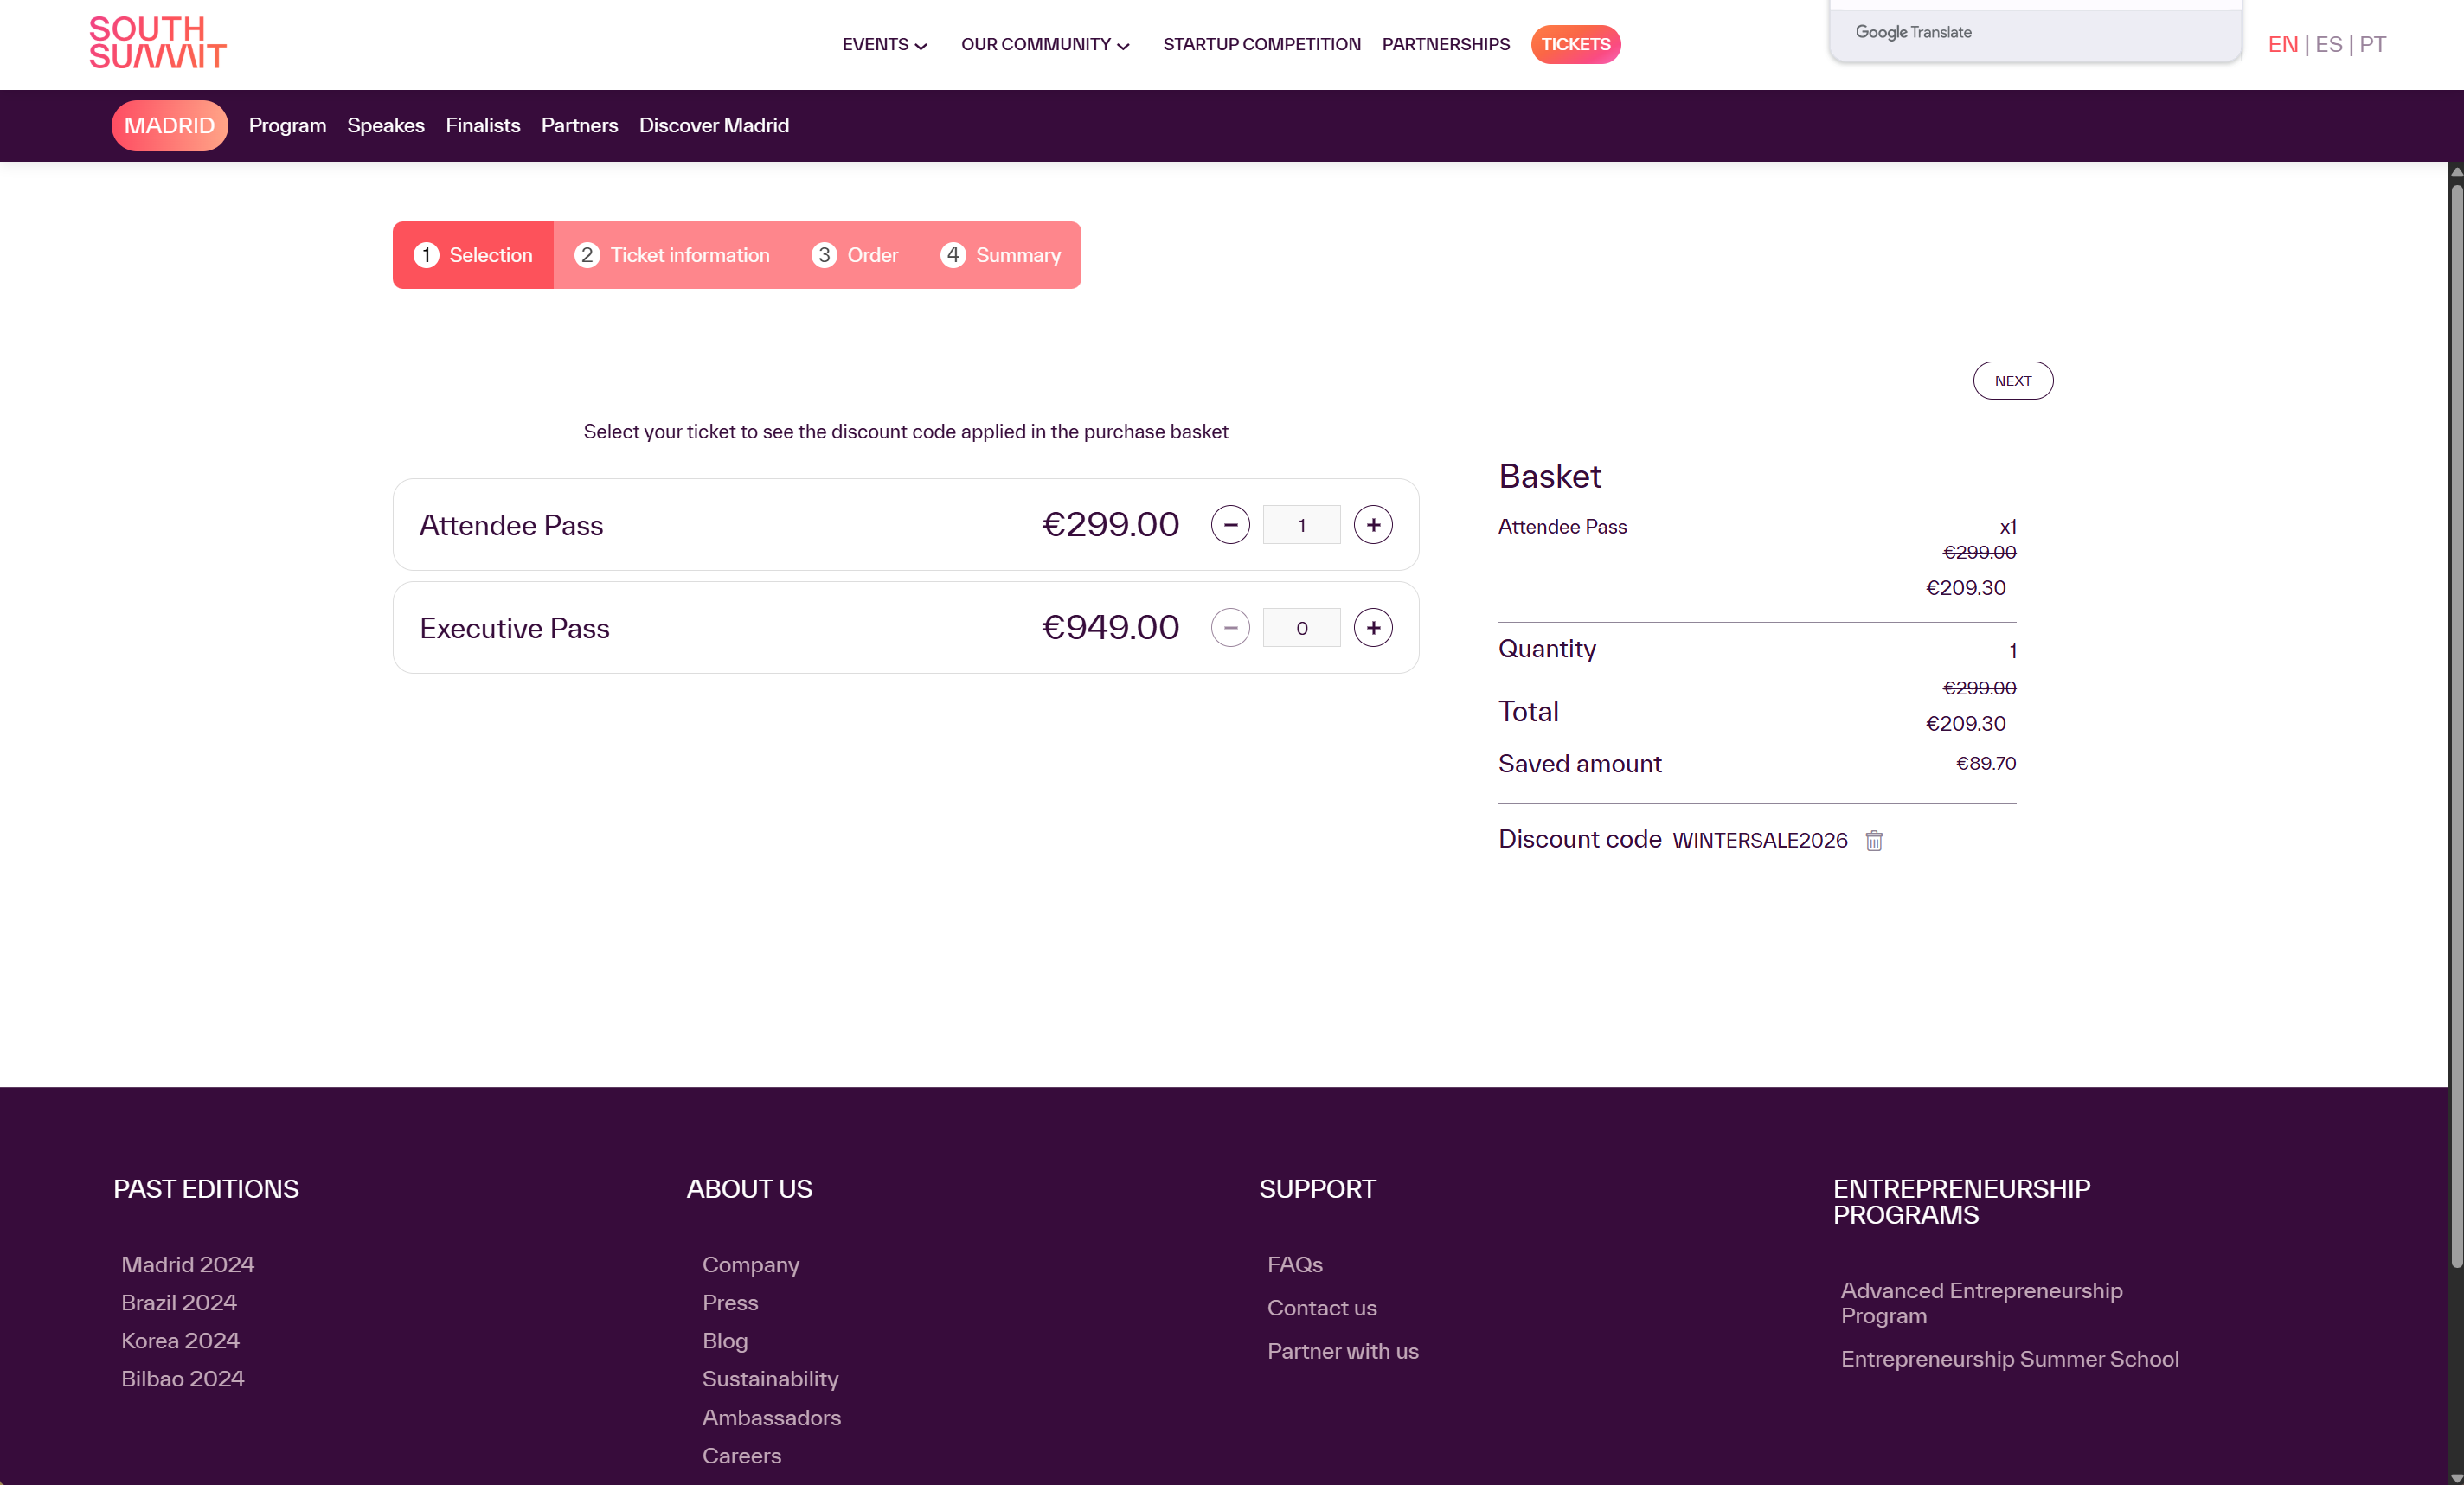Switch the language to ES
This screenshot has width=2464, height=1485.
tap(2328, 44)
